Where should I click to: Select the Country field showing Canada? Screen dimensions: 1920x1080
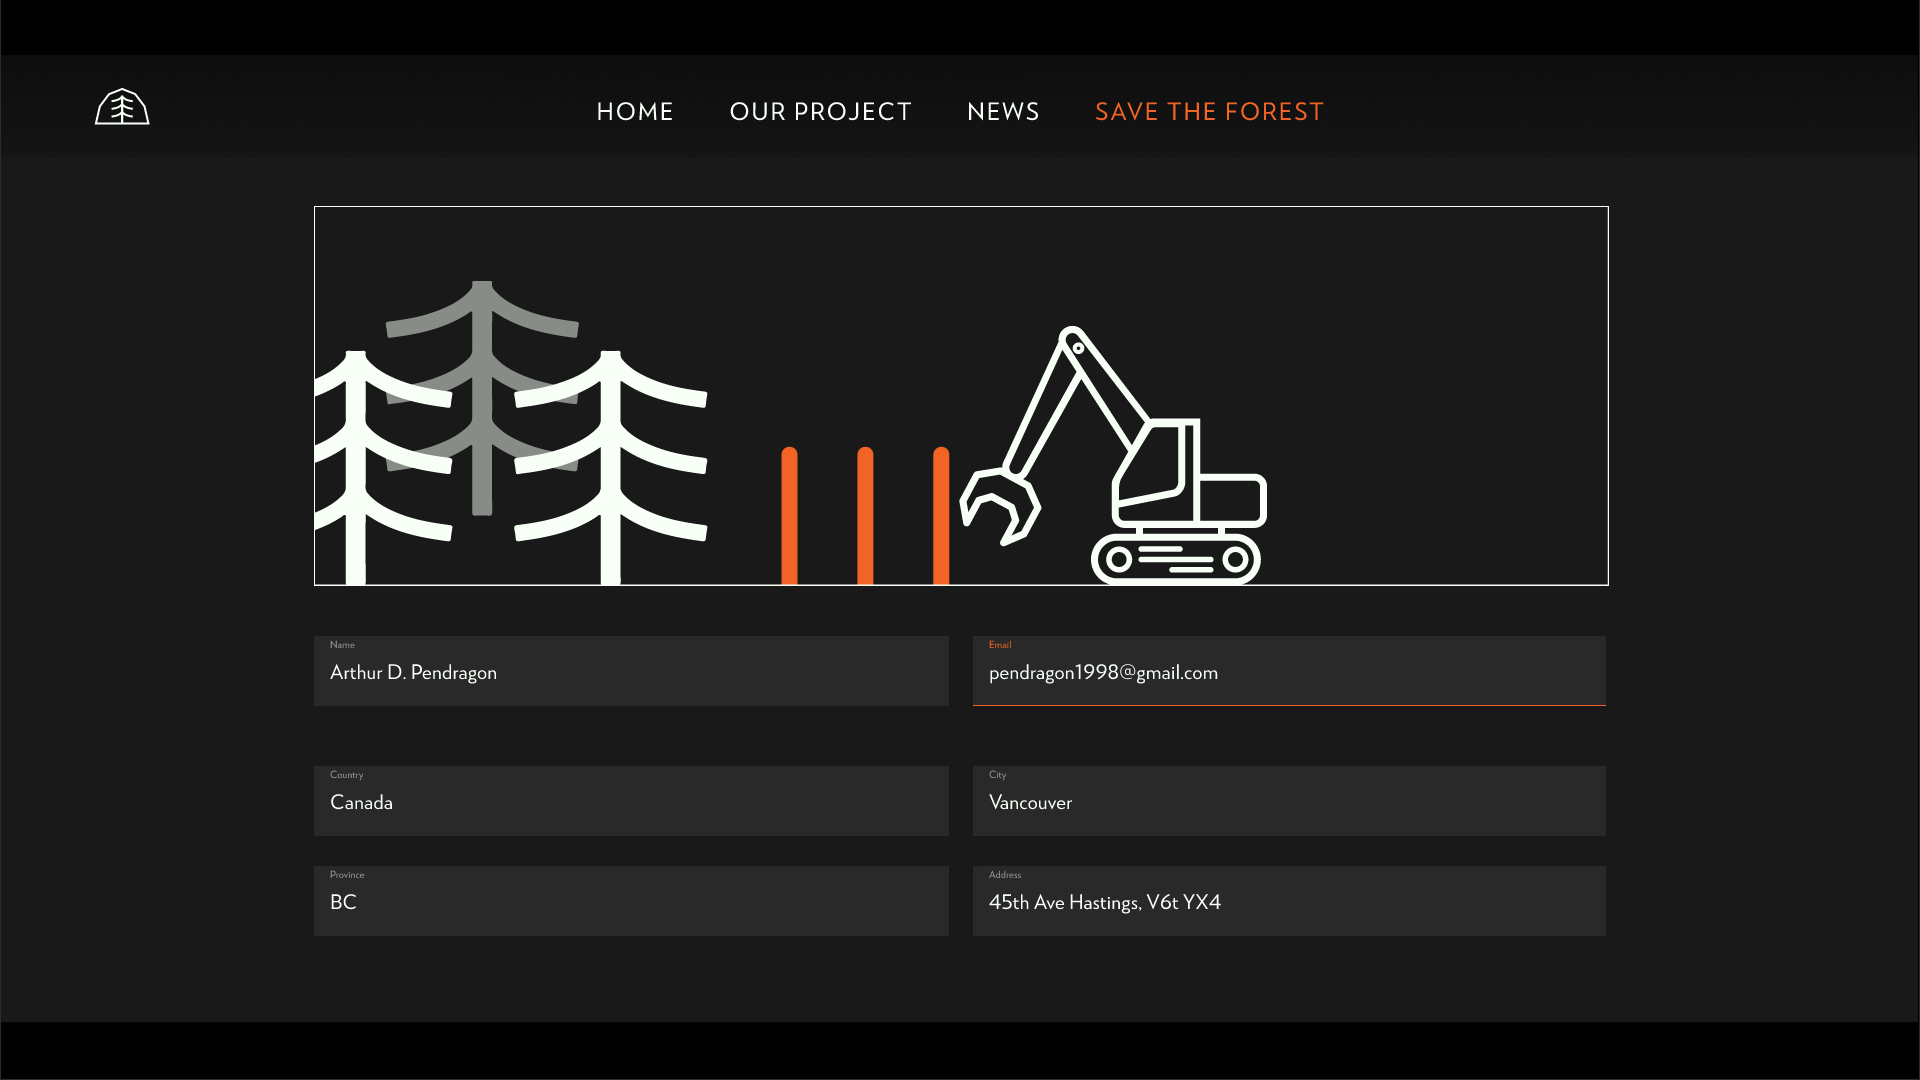(x=631, y=802)
